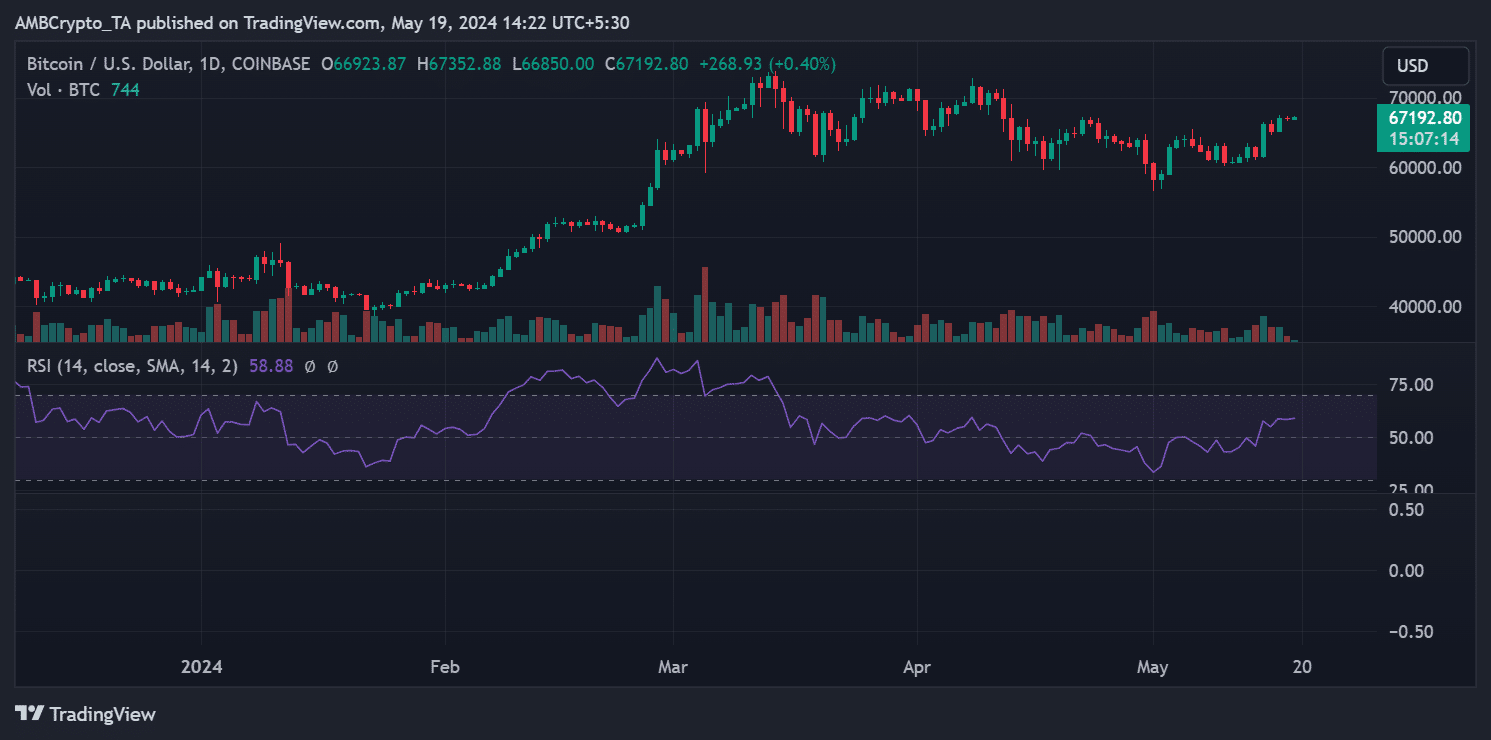Viewport: 1491px width, 740px height.
Task: Click the volume value 744
Action: pos(125,90)
